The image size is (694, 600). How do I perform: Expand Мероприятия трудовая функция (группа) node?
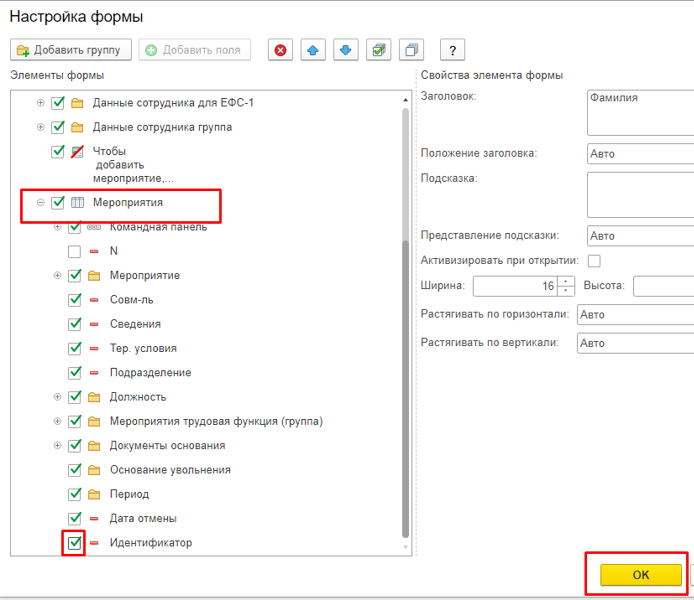[57, 421]
